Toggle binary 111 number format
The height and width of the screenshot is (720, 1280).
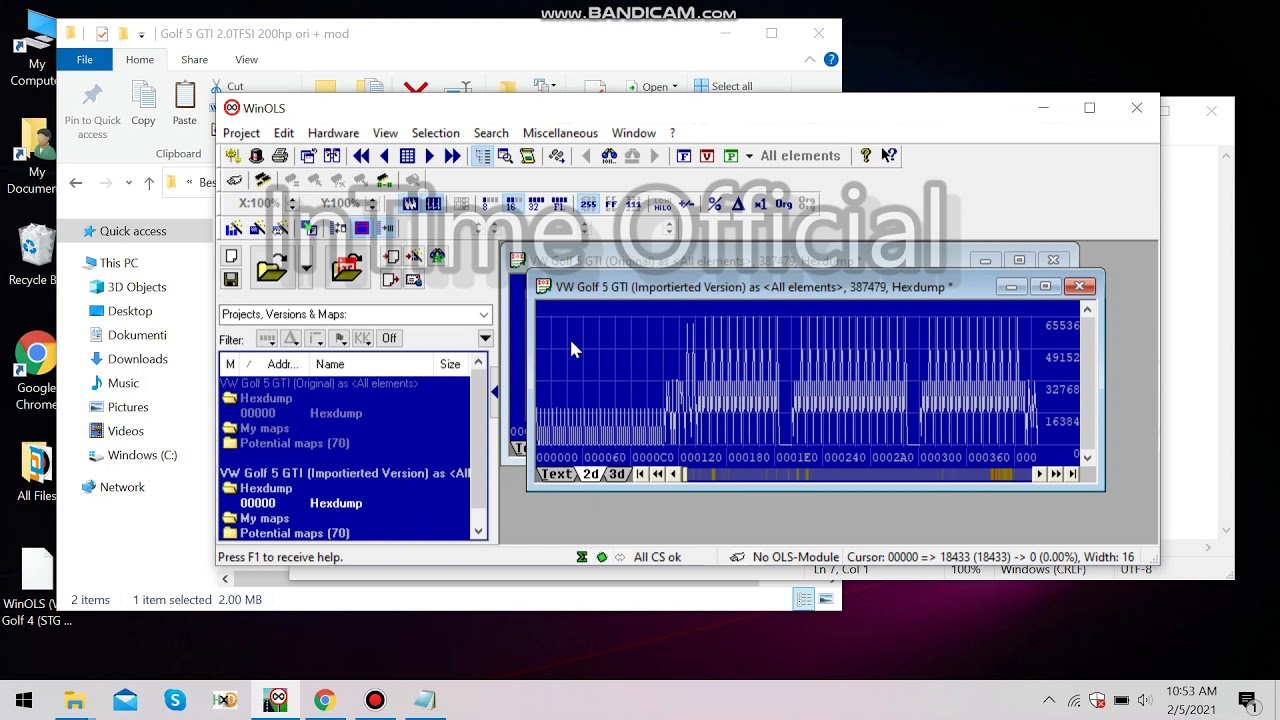coord(633,204)
